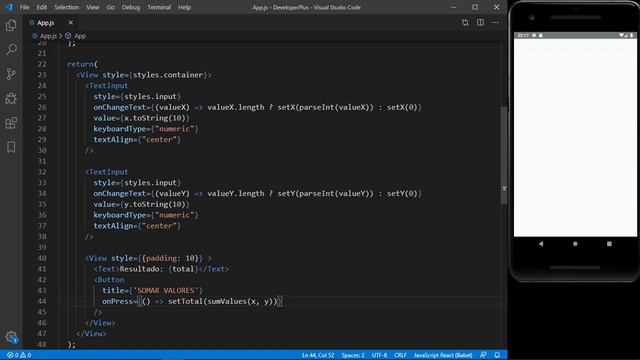
Task: Open the Extensions view
Action: click(11, 122)
